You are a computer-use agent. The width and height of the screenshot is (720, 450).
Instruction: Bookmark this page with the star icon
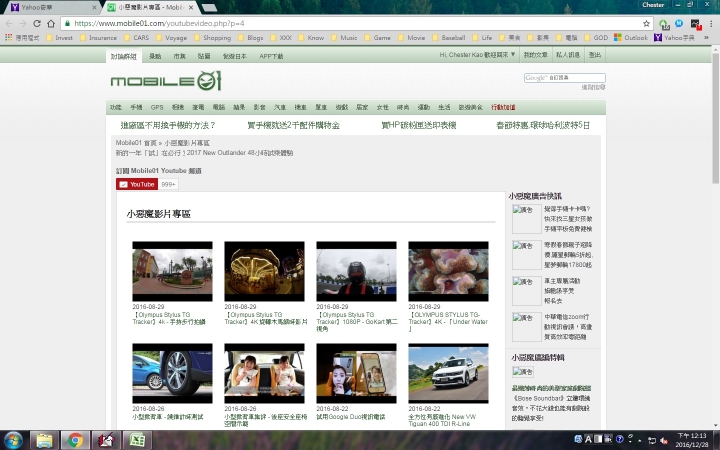click(646, 23)
